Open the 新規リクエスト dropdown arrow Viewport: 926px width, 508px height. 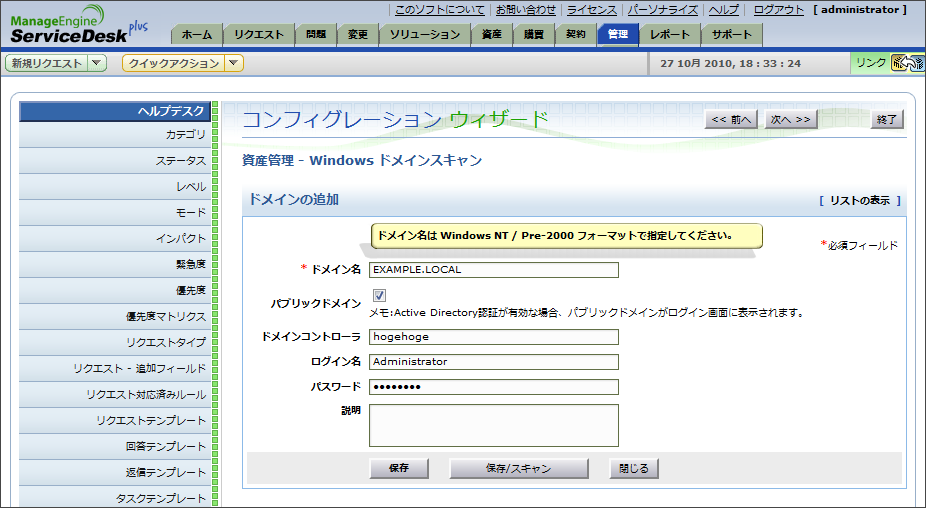tap(97, 63)
